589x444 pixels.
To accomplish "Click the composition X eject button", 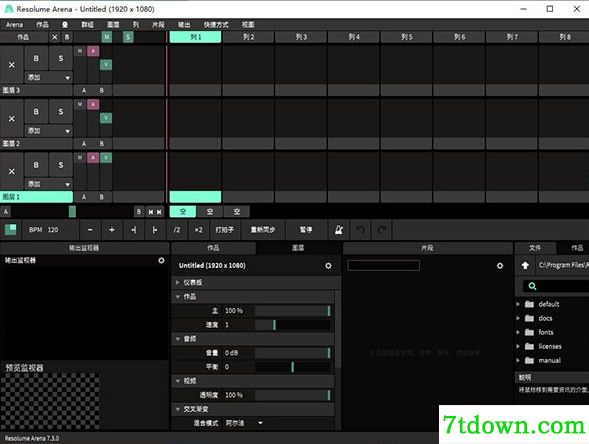I will point(55,37).
